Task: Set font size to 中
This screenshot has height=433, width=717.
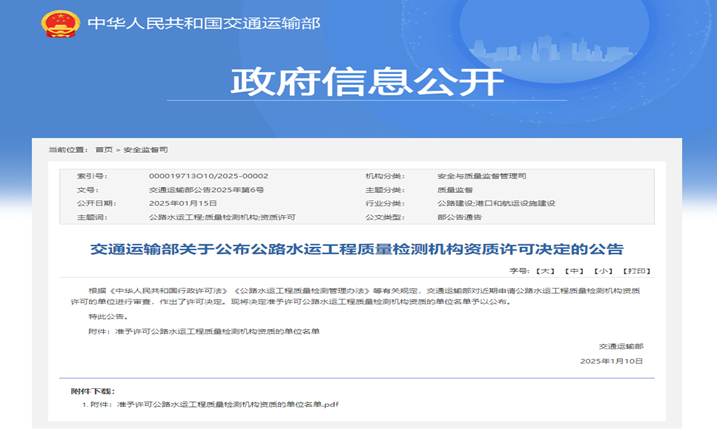Action: click(x=574, y=271)
